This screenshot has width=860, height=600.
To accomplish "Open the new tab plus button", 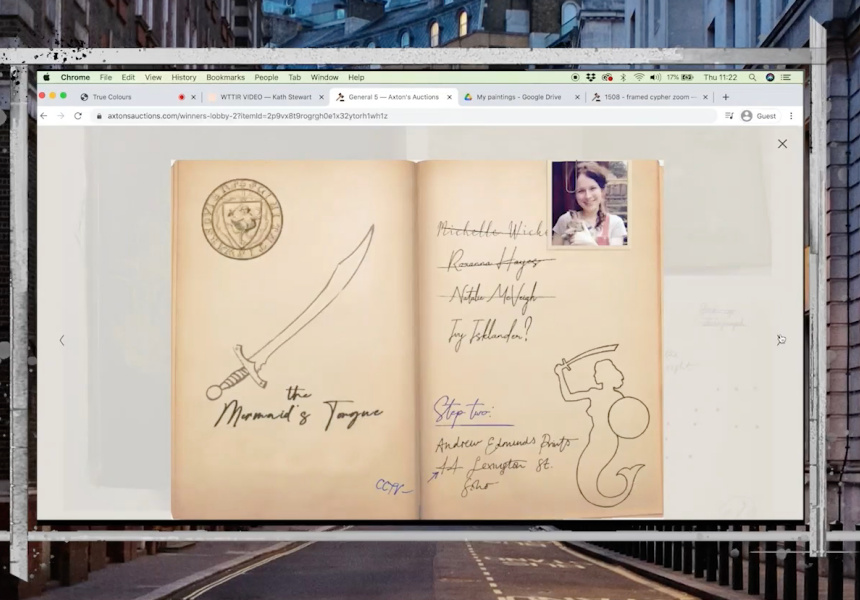I will pos(726,97).
